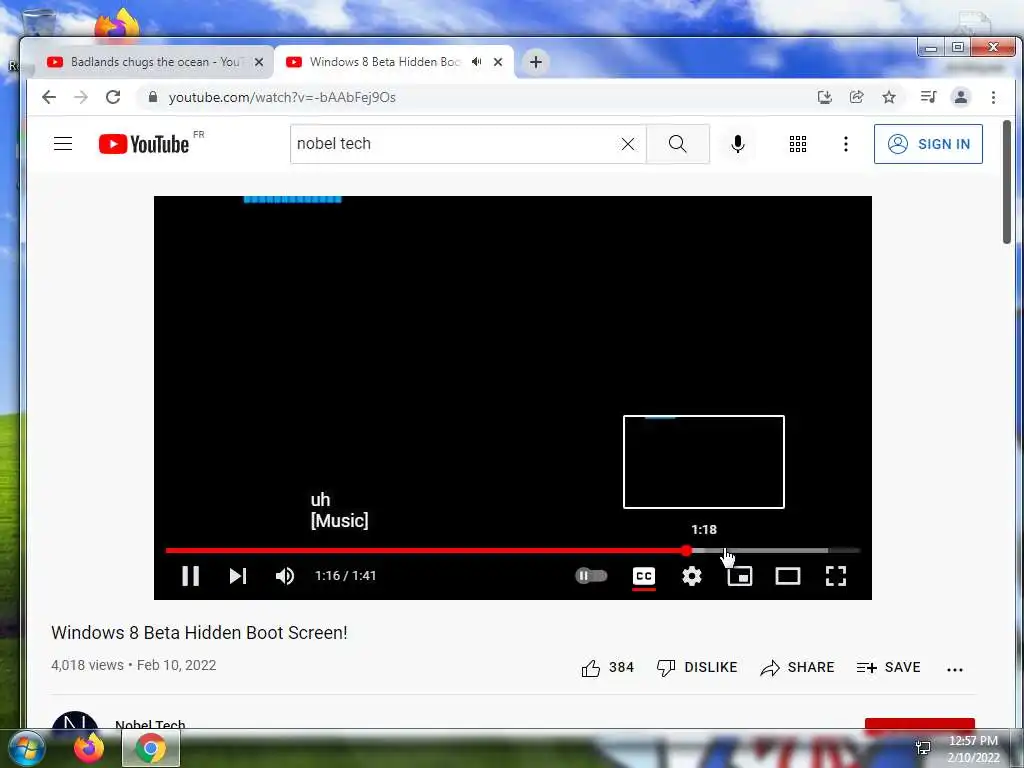Screen dimensions: 1024x768
Task: Skip to next video
Action: [x=238, y=575]
